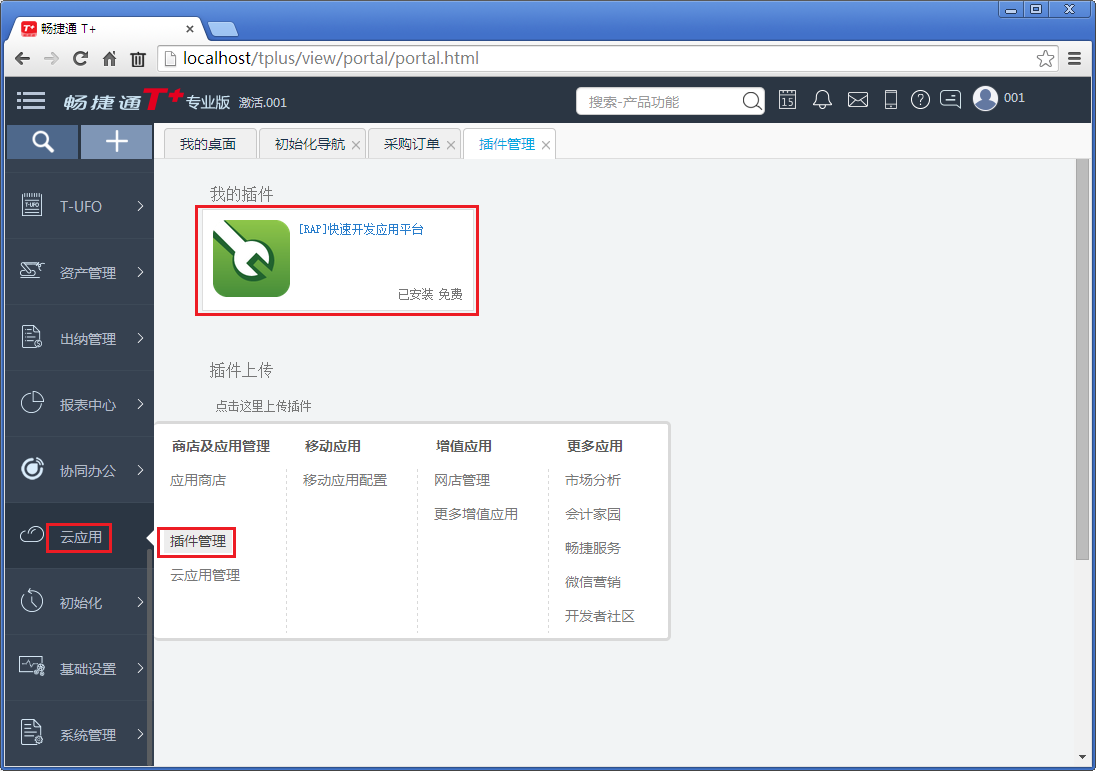Viewport: 1096px width, 771px height.
Task: Click 点击这里上传插件 upload link
Action: [x=264, y=406]
